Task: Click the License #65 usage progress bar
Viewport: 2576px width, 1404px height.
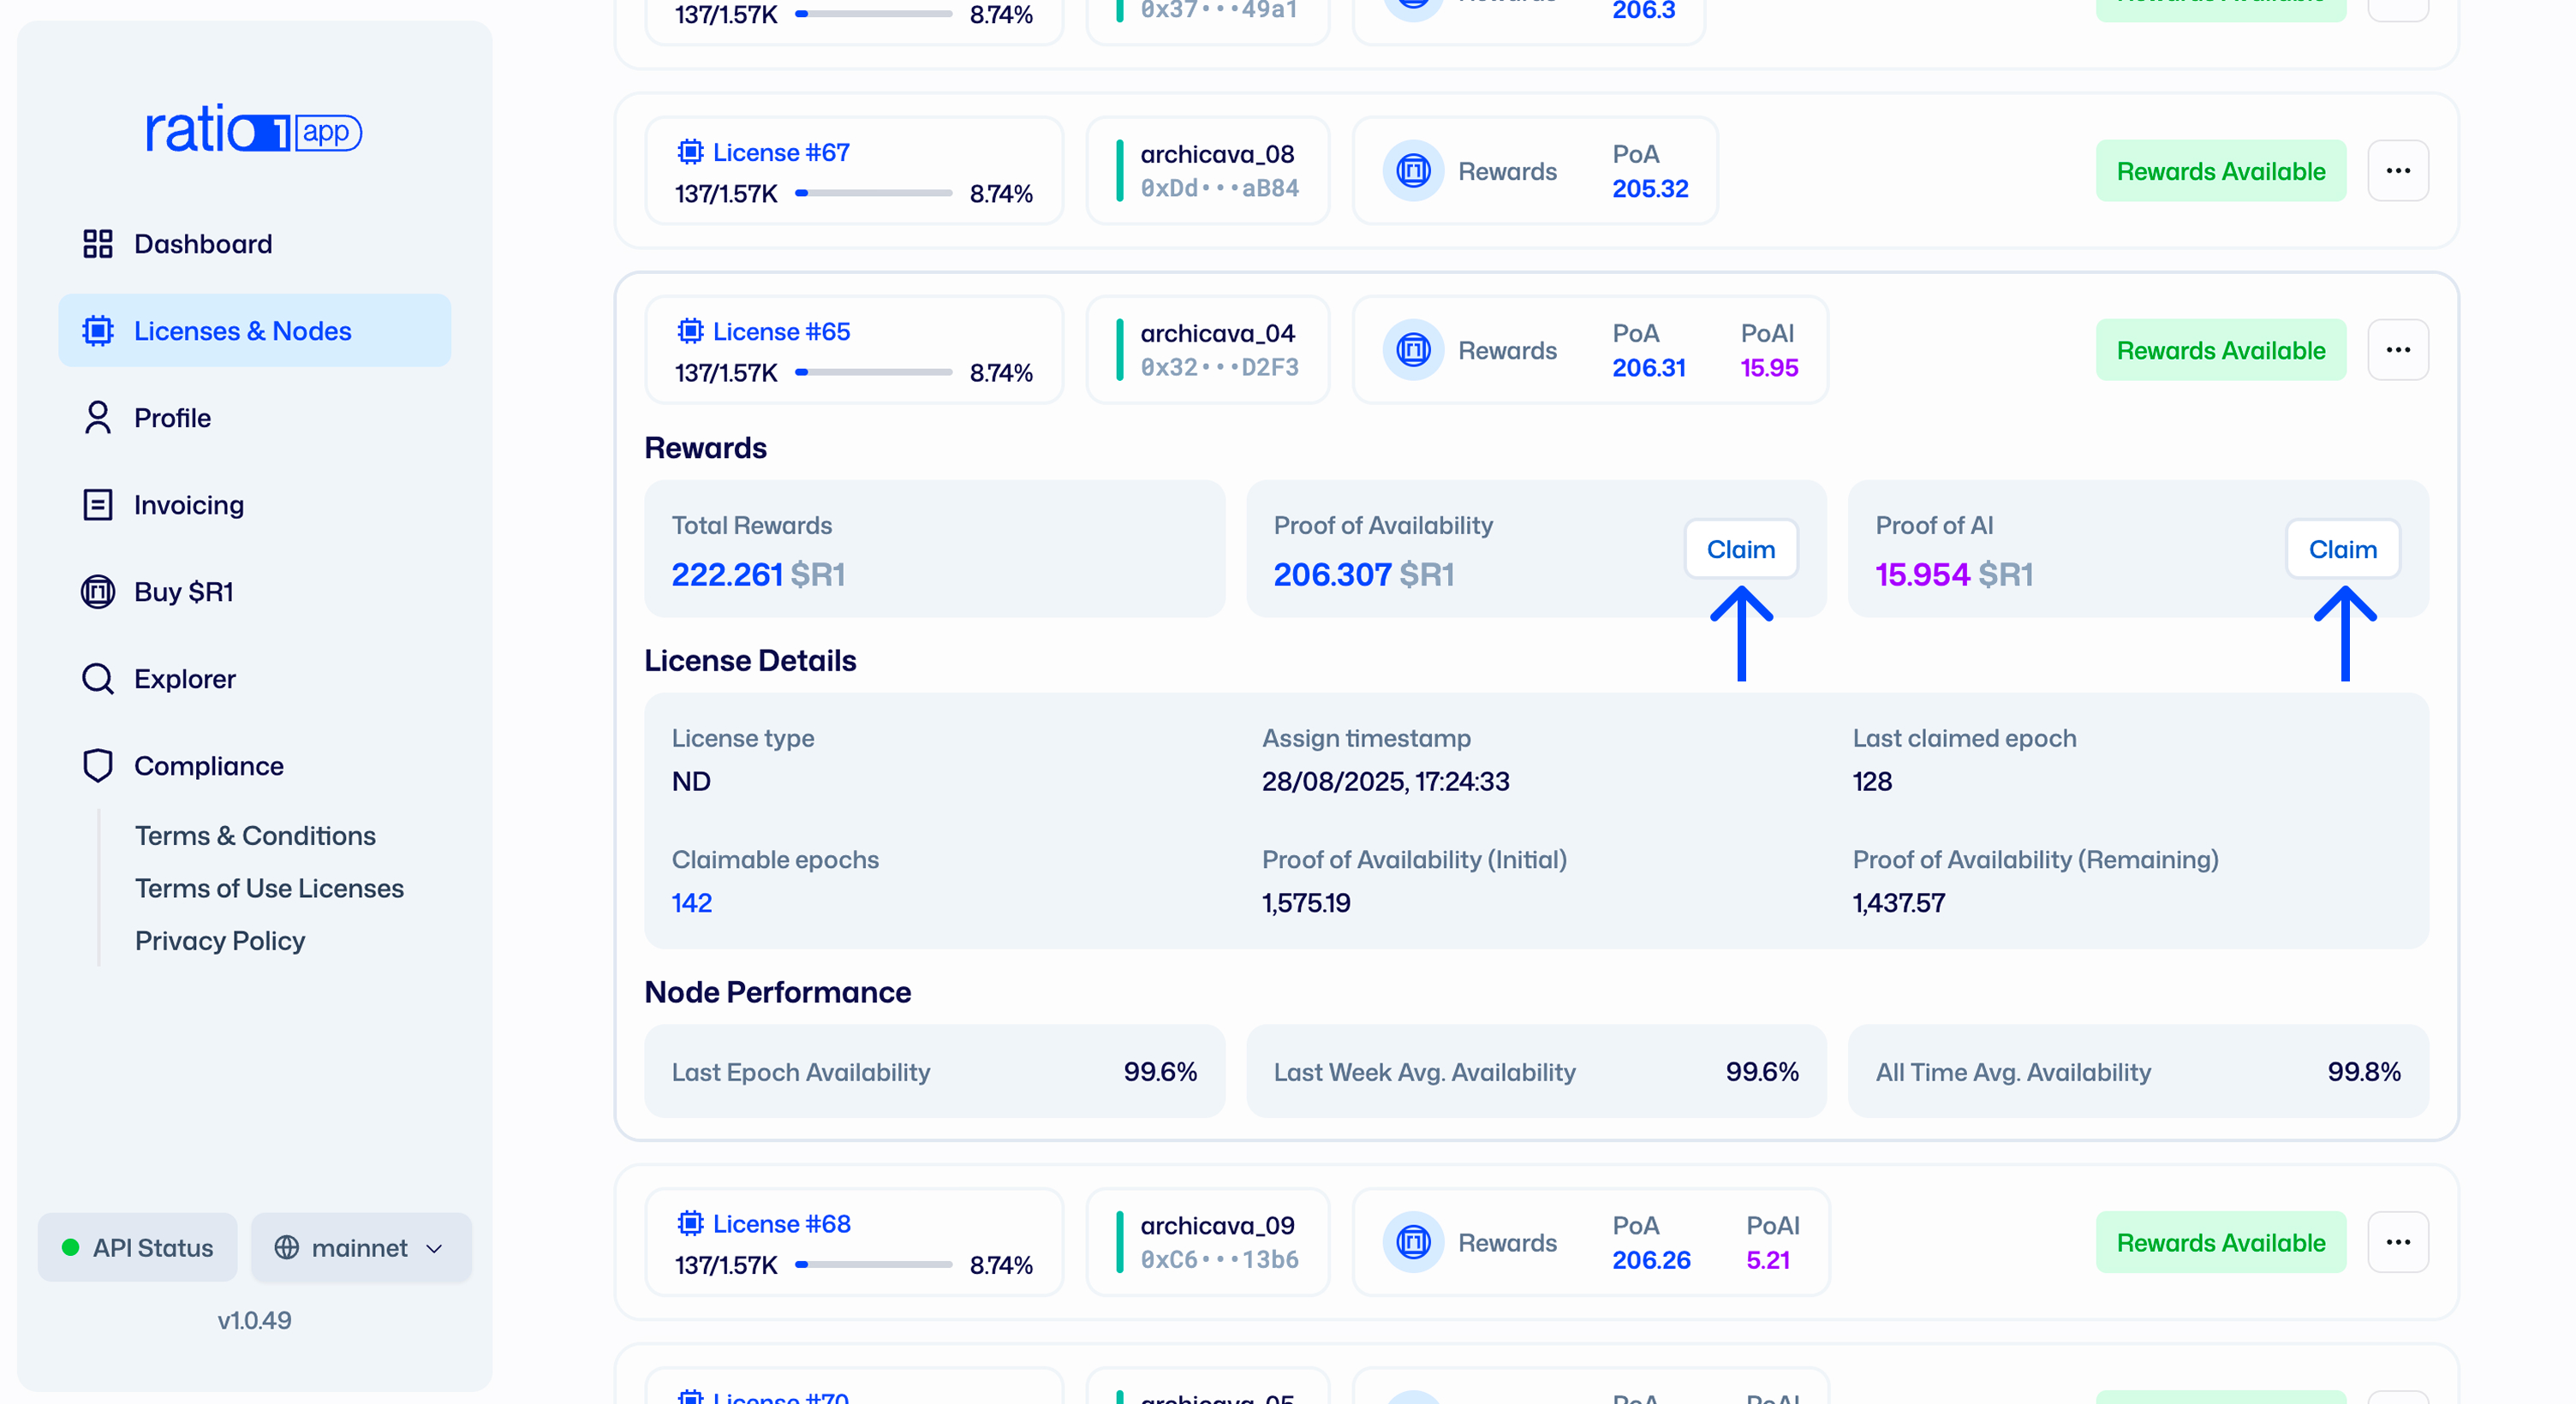Action: (874, 372)
